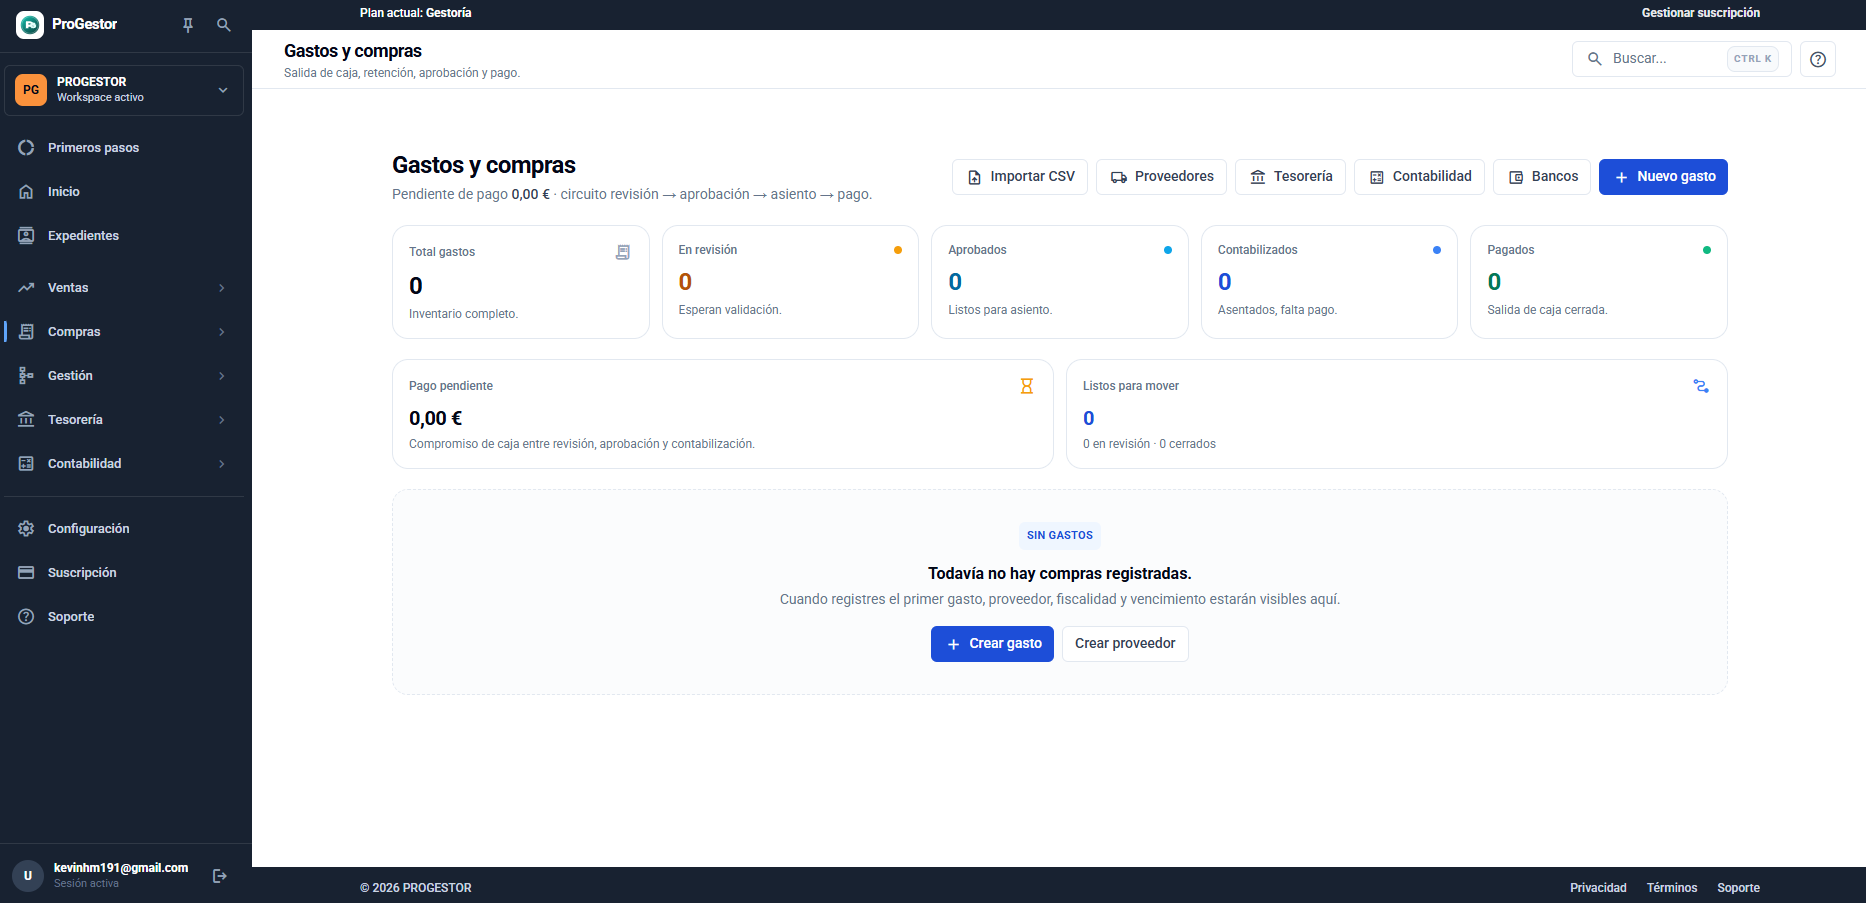Click the PG workspace avatar
This screenshot has width=1866, height=903.
click(x=31, y=90)
